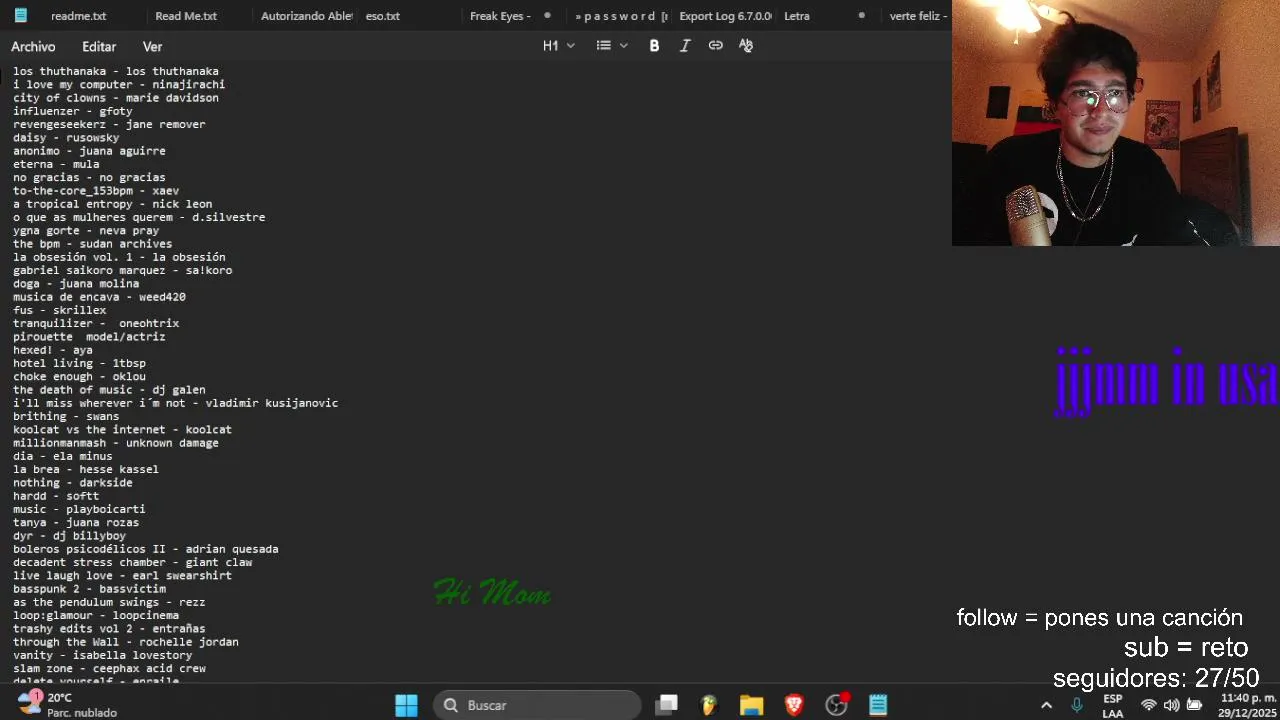Viewport: 1280px width, 720px height.
Task: Open Notepad icon in the taskbar
Action: pos(878,705)
